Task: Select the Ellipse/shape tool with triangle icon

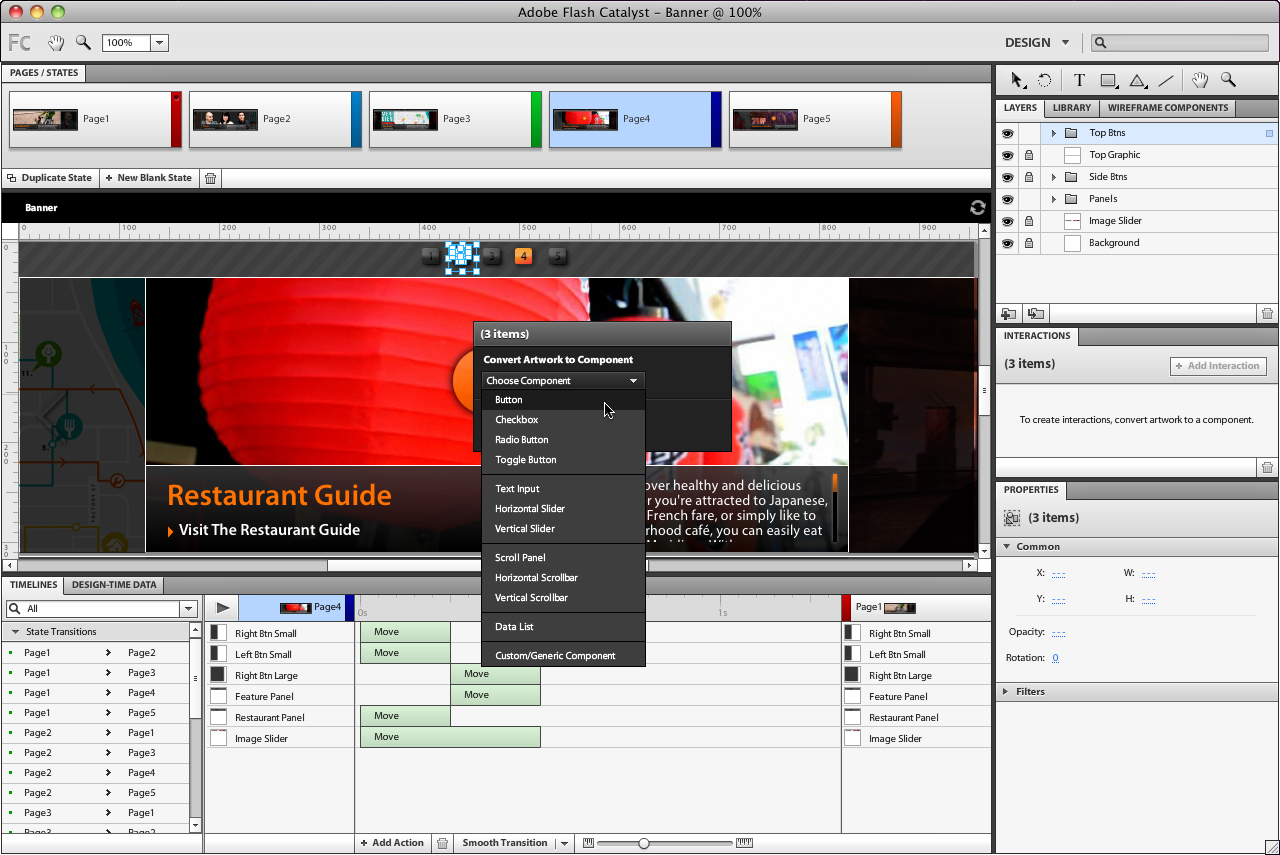Action: coord(1138,79)
